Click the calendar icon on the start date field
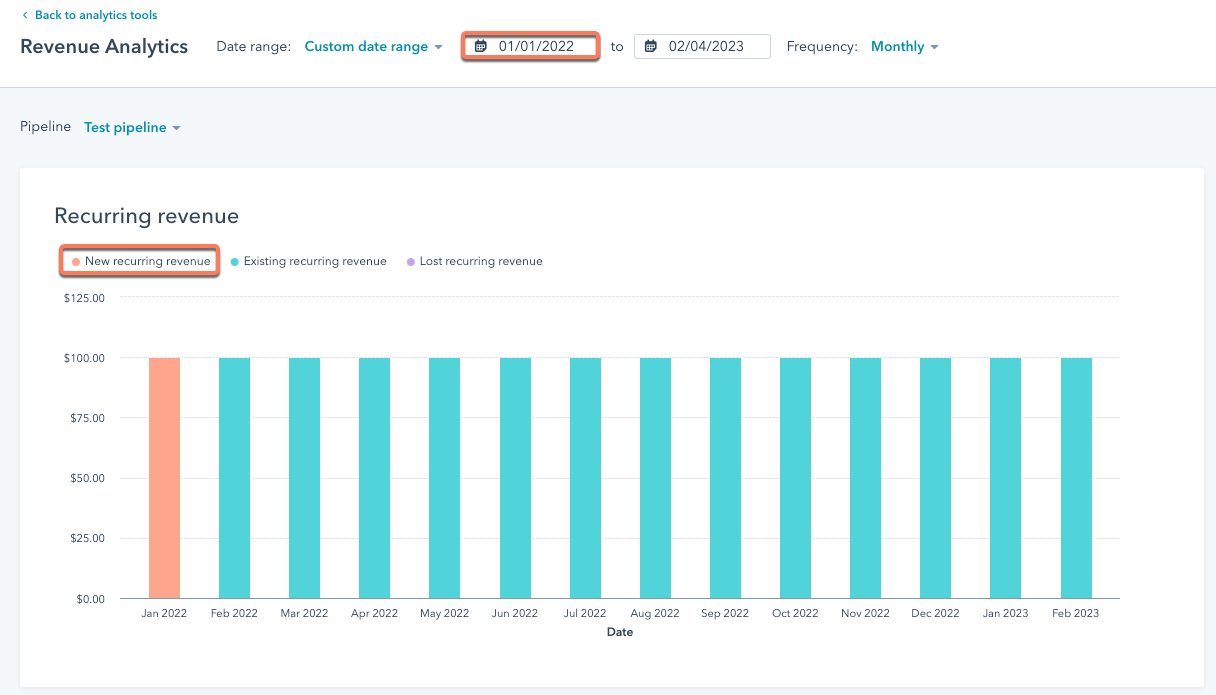This screenshot has width=1216, height=695. [482, 46]
